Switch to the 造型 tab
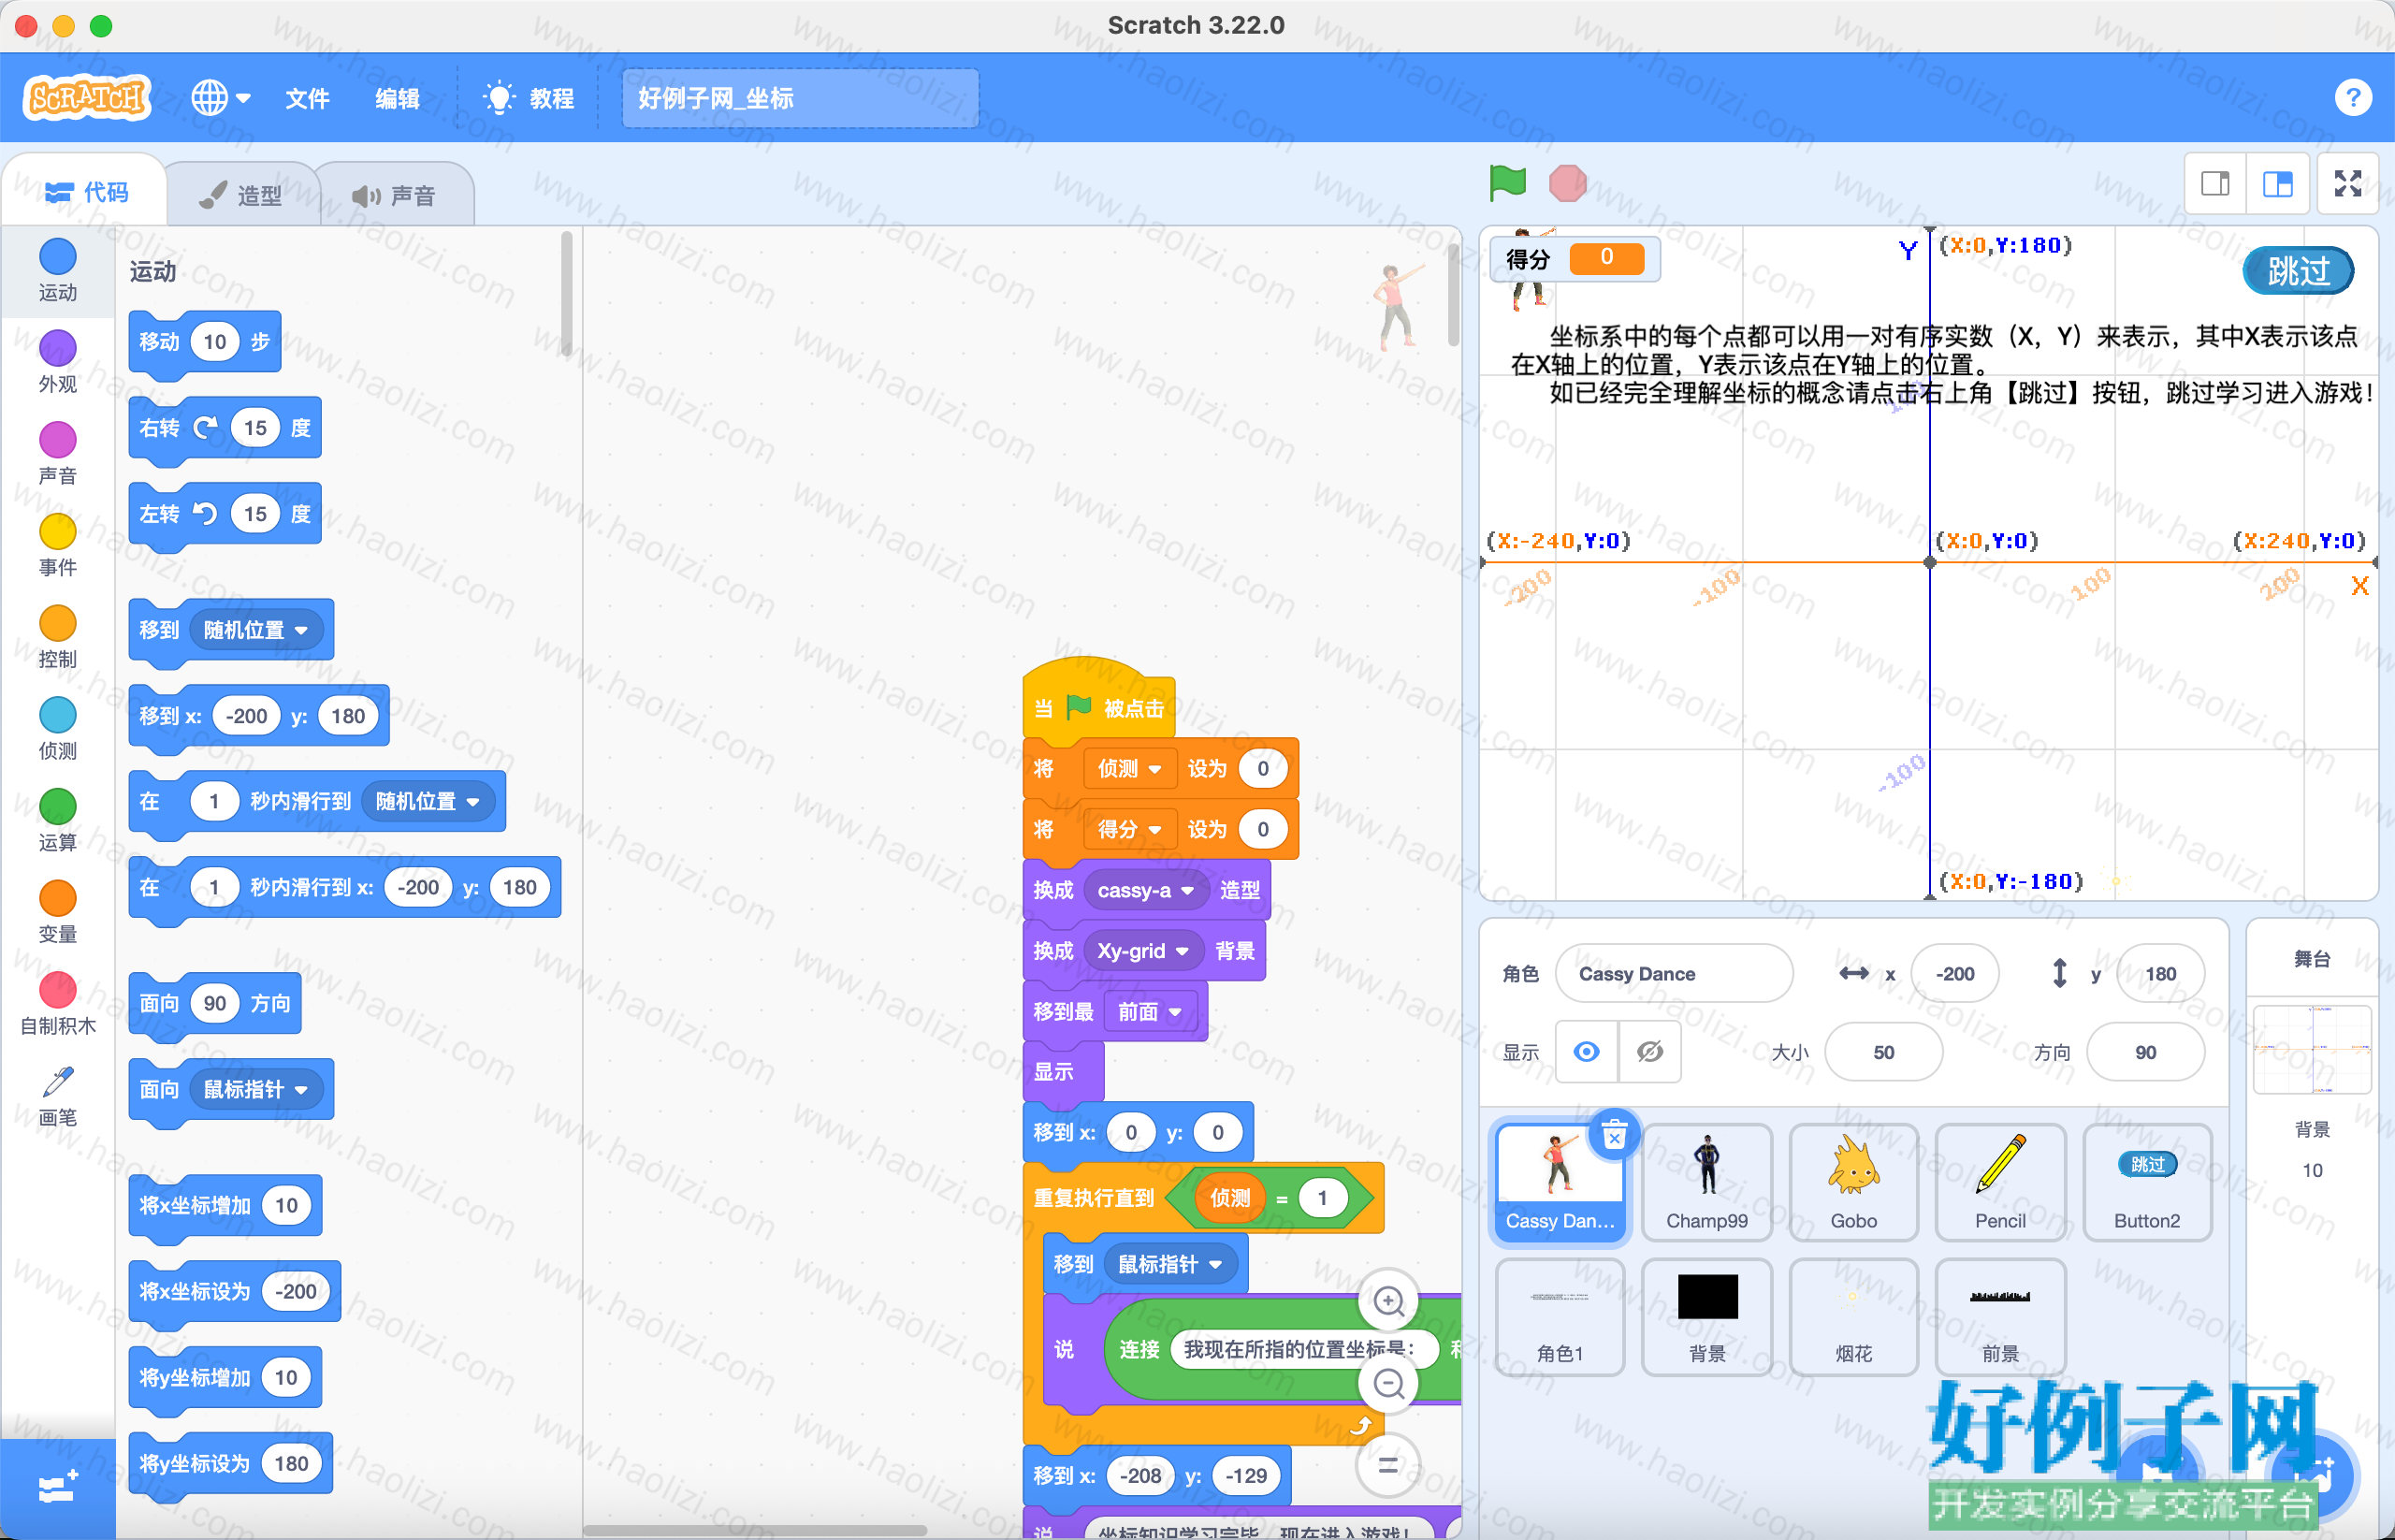 click(242, 195)
